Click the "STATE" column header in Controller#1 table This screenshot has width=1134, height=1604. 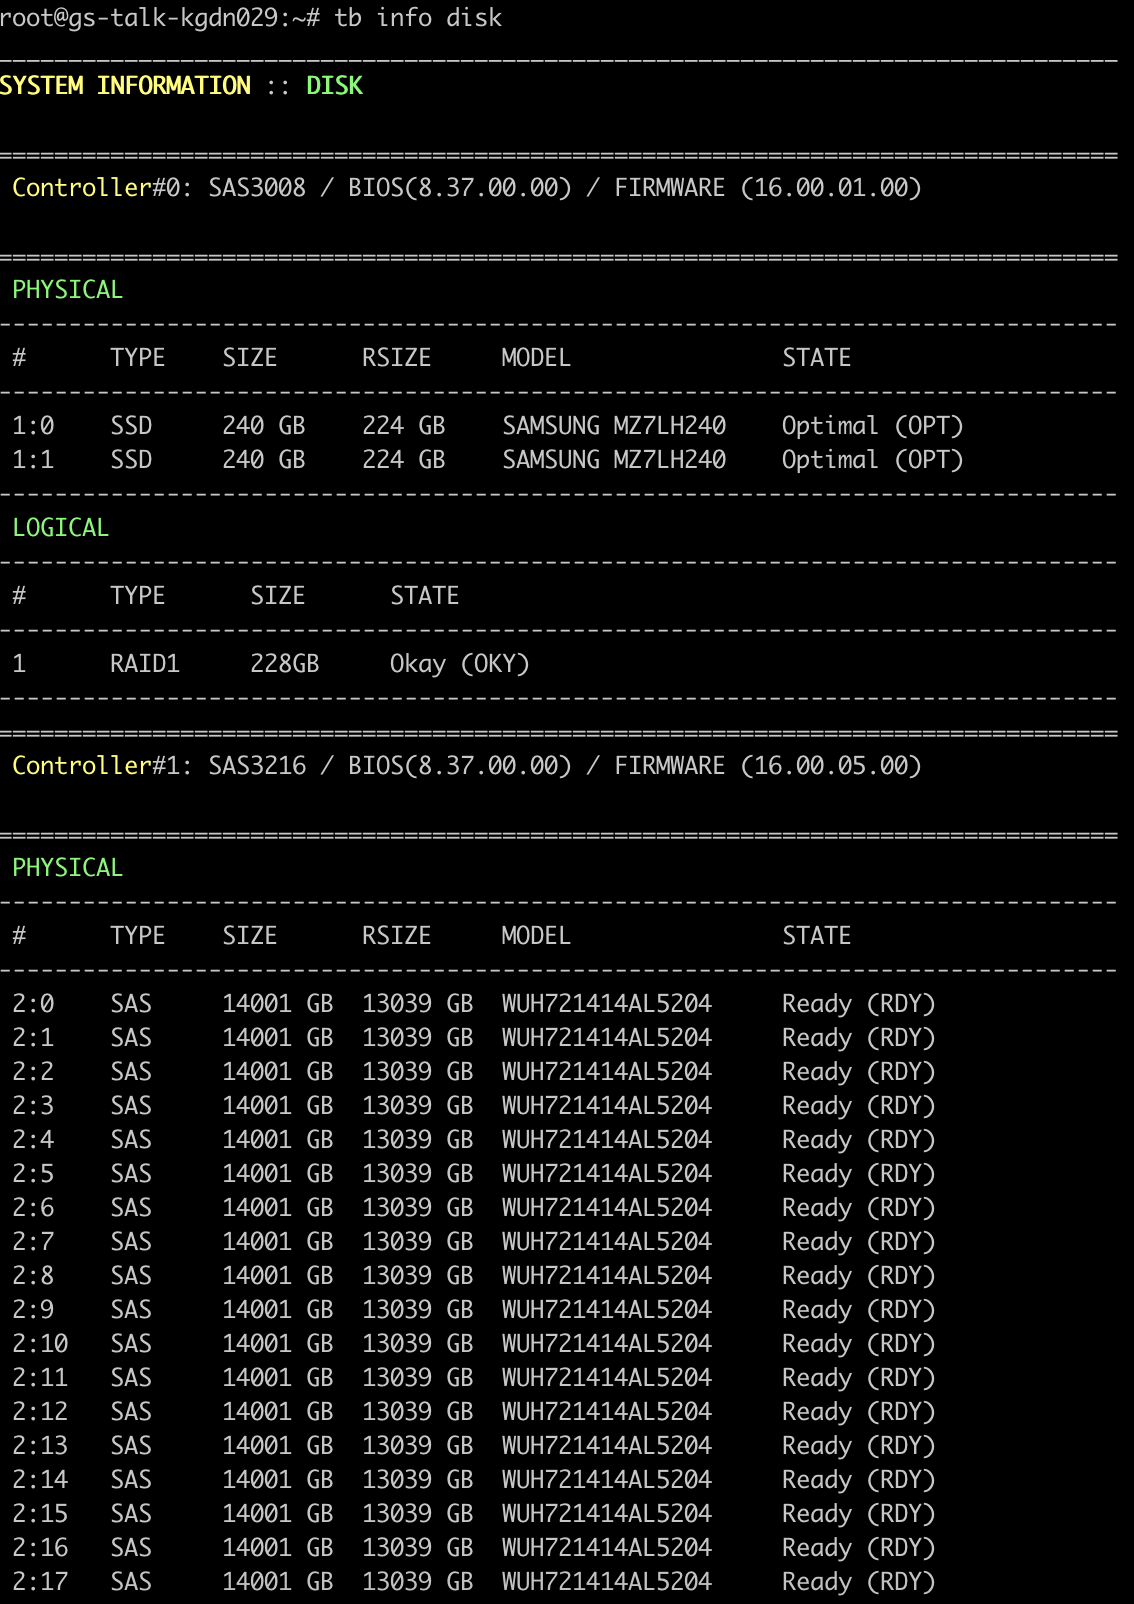pyautogui.click(x=817, y=936)
